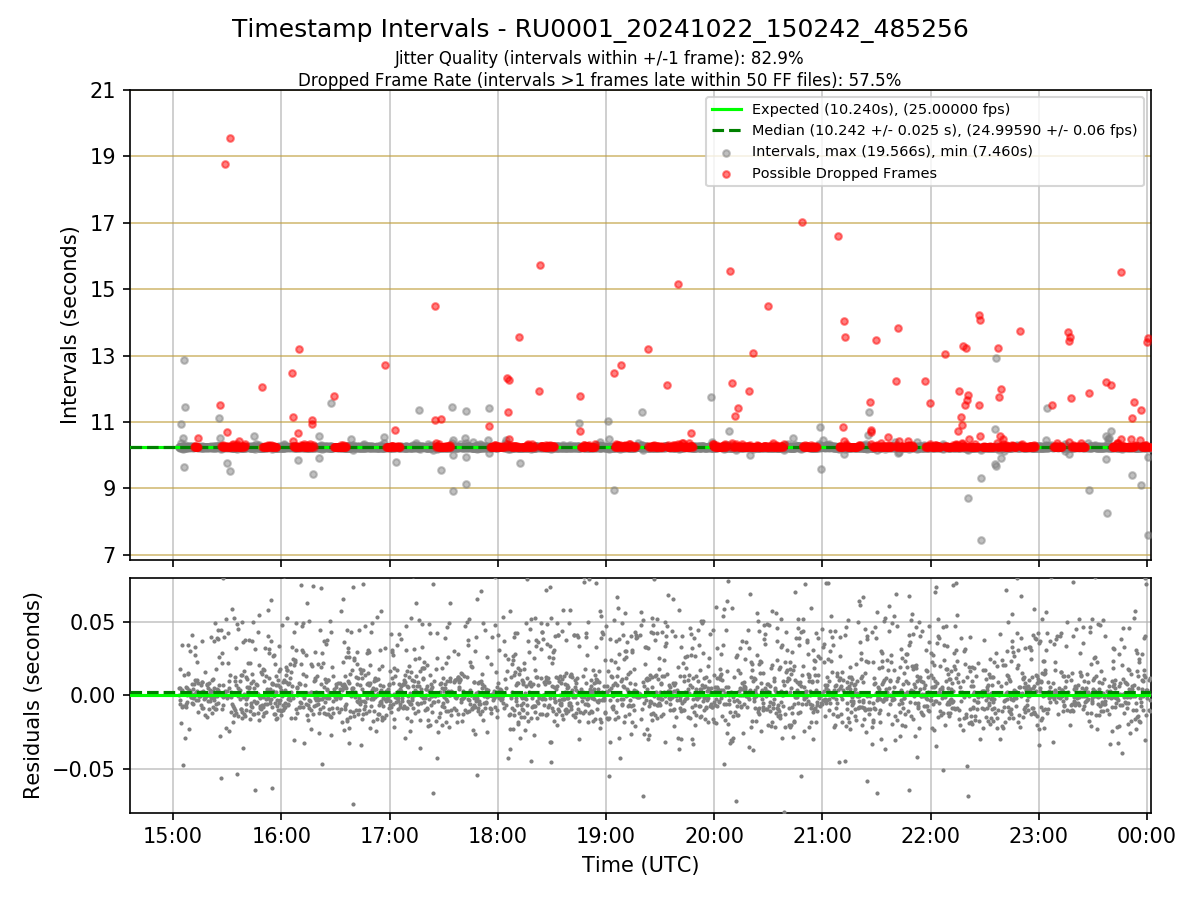
Task: Click the red dropped-frame point at 17 seconds near 20:50
Action: (802, 222)
